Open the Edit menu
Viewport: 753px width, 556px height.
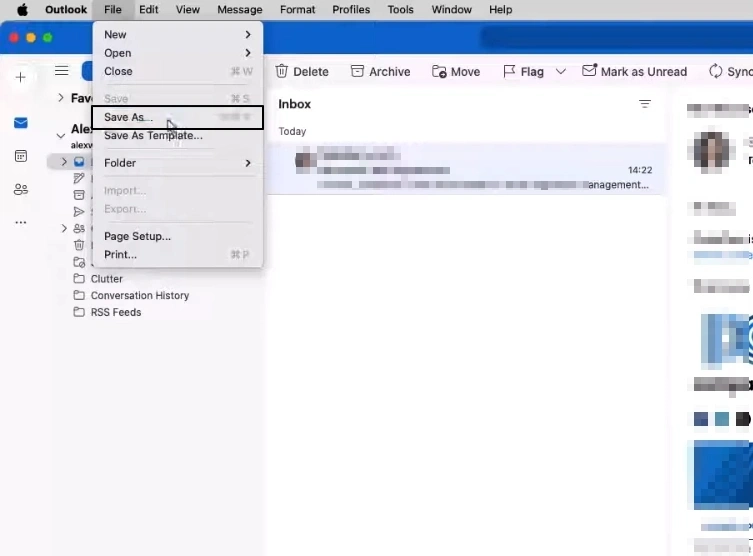[x=148, y=10]
